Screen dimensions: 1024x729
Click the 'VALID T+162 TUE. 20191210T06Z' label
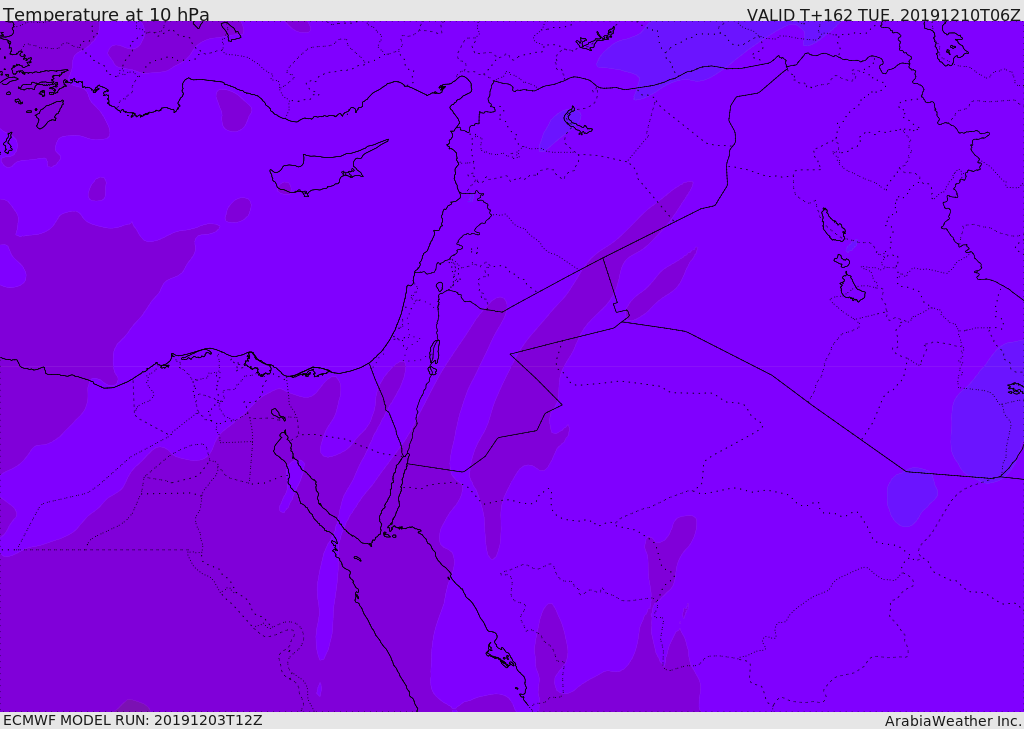pyautogui.click(x=883, y=14)
